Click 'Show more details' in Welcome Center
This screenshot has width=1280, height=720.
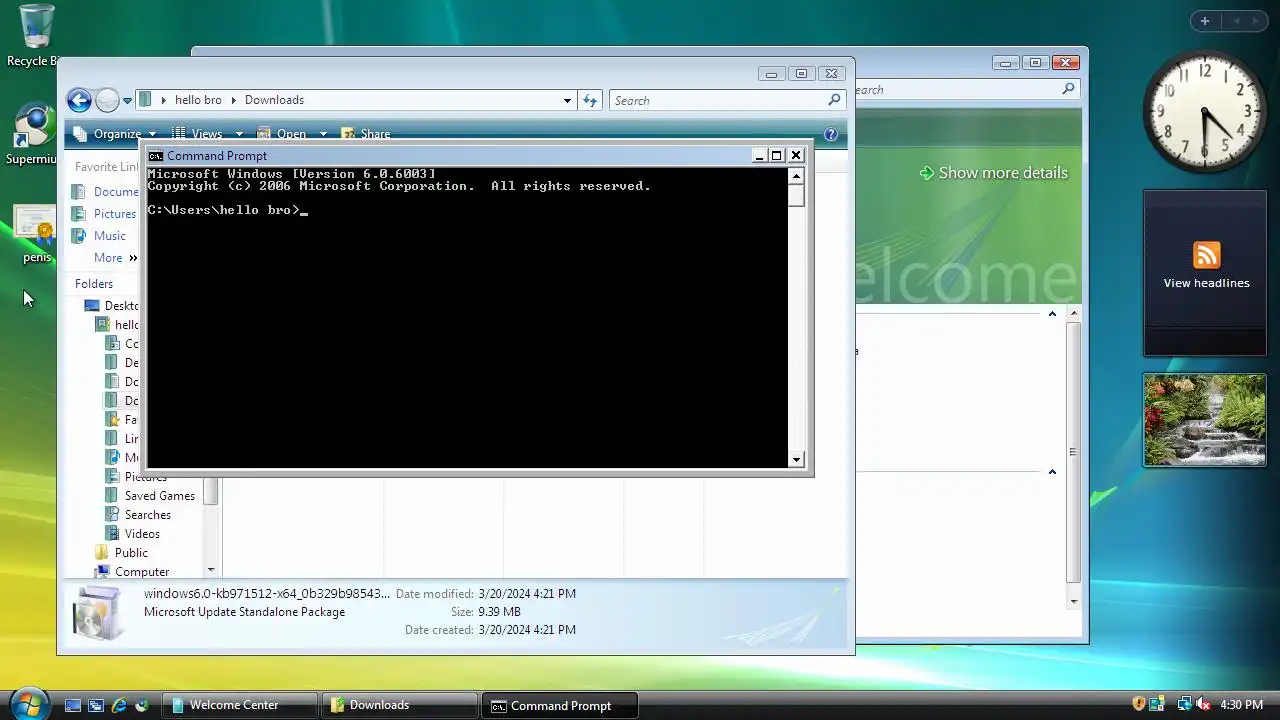(993, 173)
